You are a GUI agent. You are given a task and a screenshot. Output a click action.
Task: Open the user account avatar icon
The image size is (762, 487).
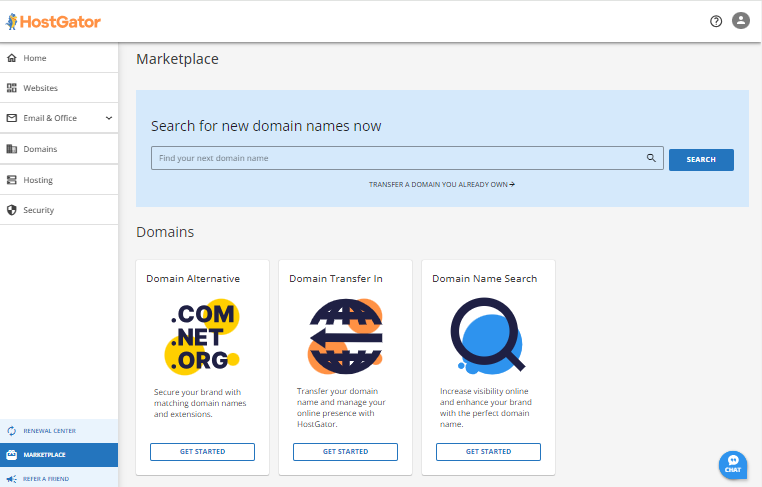click(741, 20)
